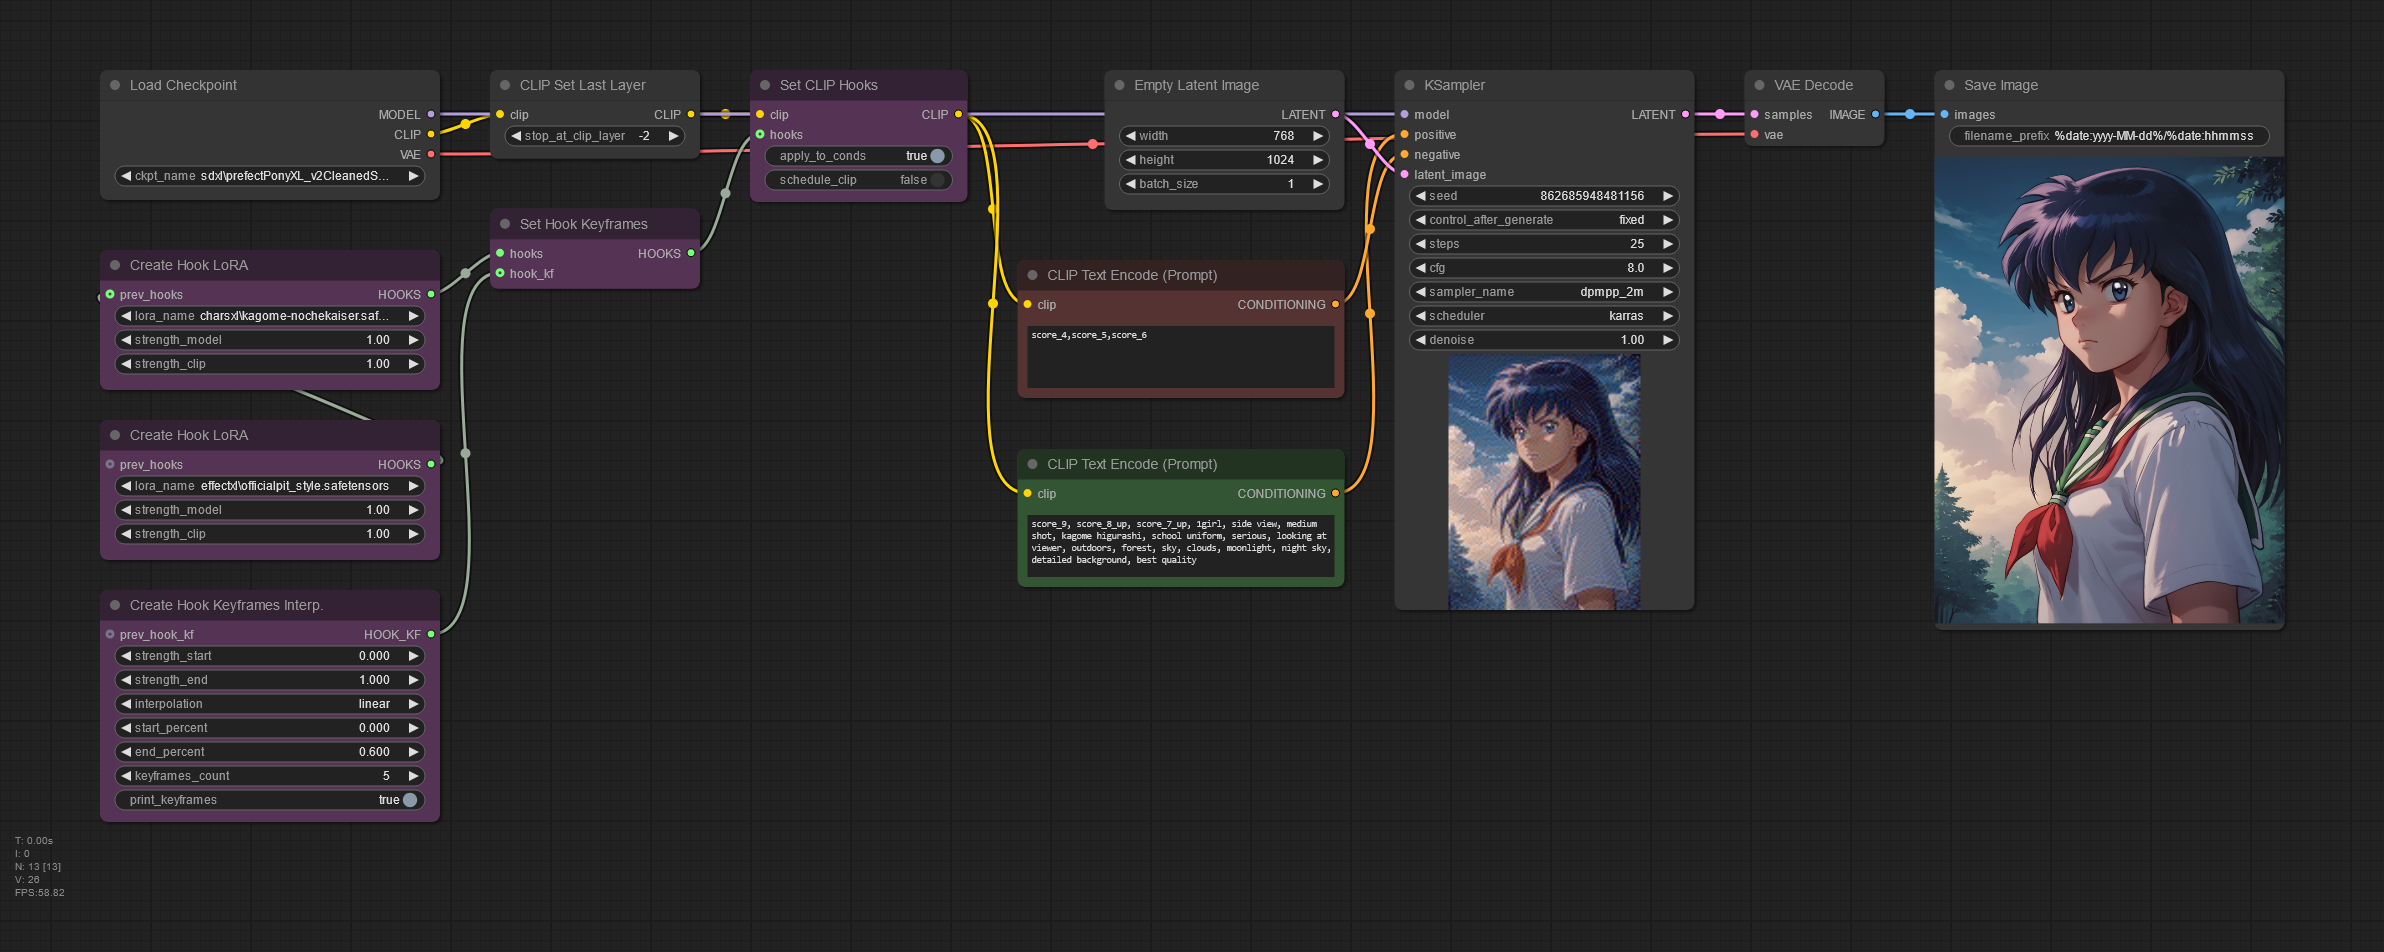
Task: Click the CLIP output socket of Set CLIP Hooks
Action: pyautogui.click(x=958, y=114)
